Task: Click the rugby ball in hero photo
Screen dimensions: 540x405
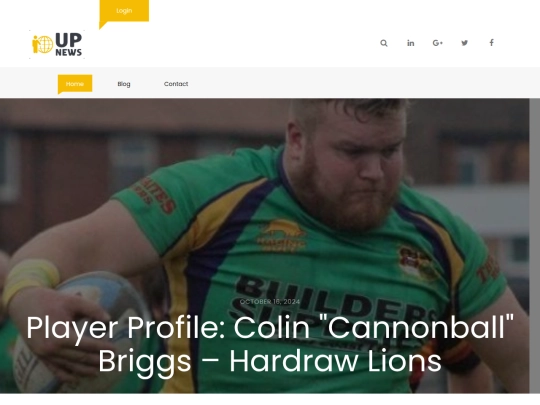Action: click(79, 331)
